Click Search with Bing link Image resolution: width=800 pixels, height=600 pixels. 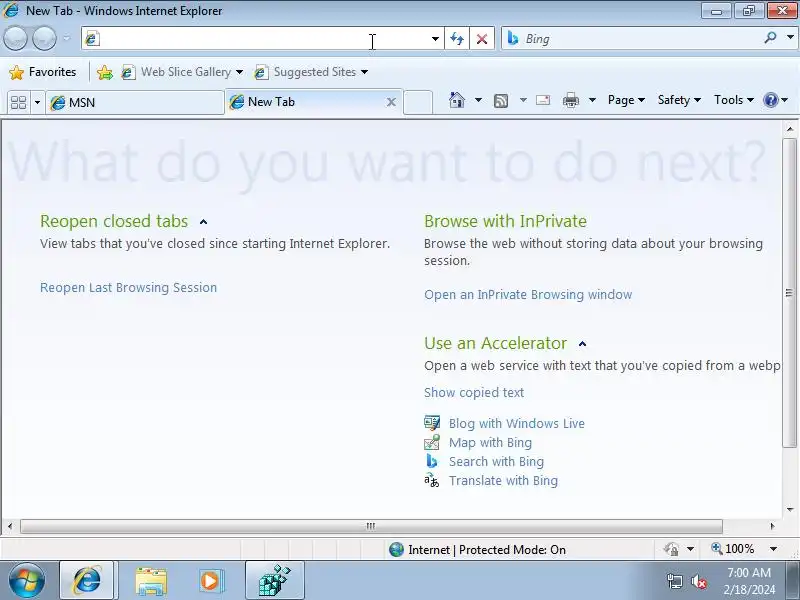pyautogui.click(x=496, y=462)
